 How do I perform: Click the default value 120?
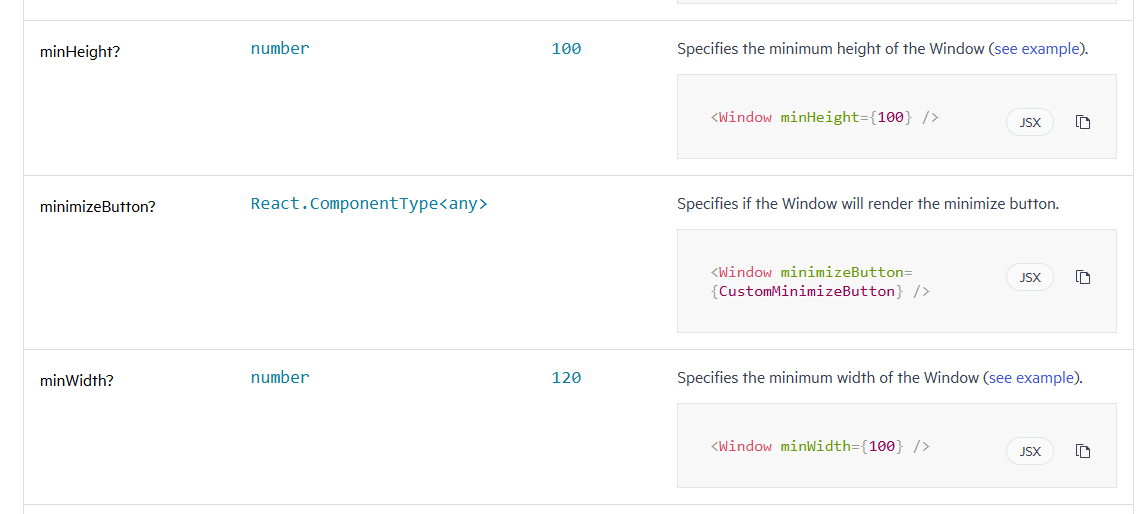(566, 377)
